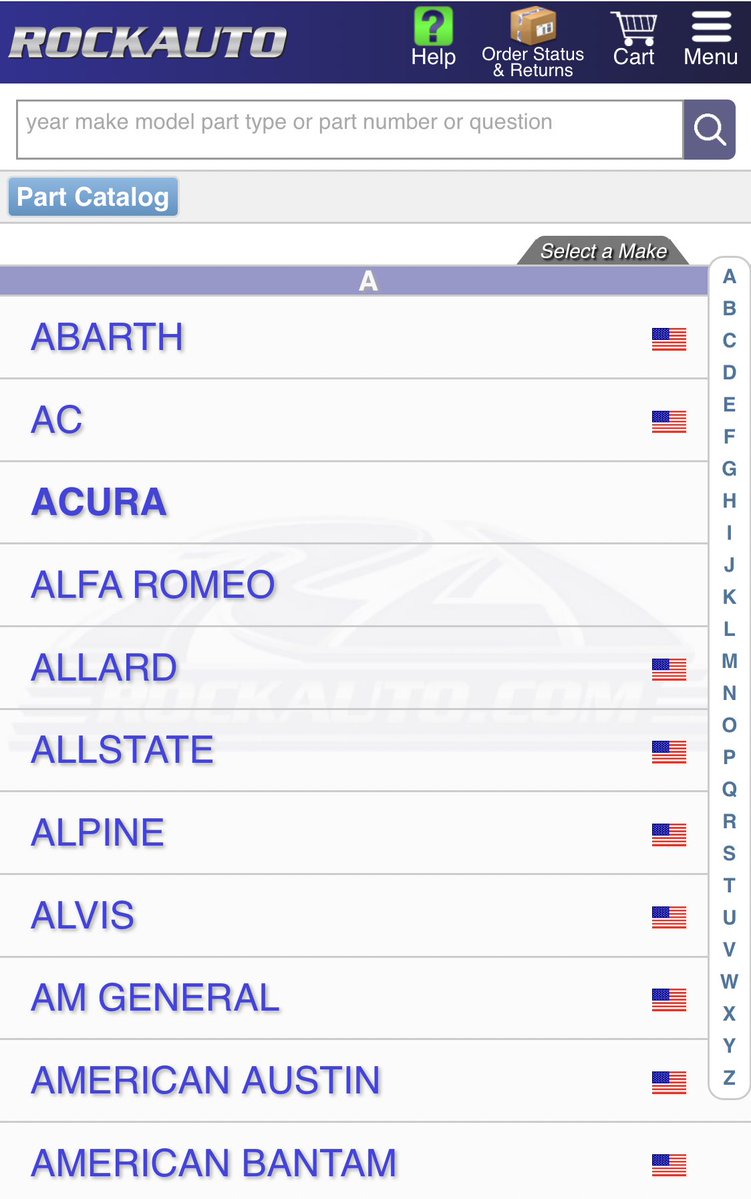The width and height of the screenshot is (751, 1199).
Task: Open the Help question mark icon
Action: [433, 27]
